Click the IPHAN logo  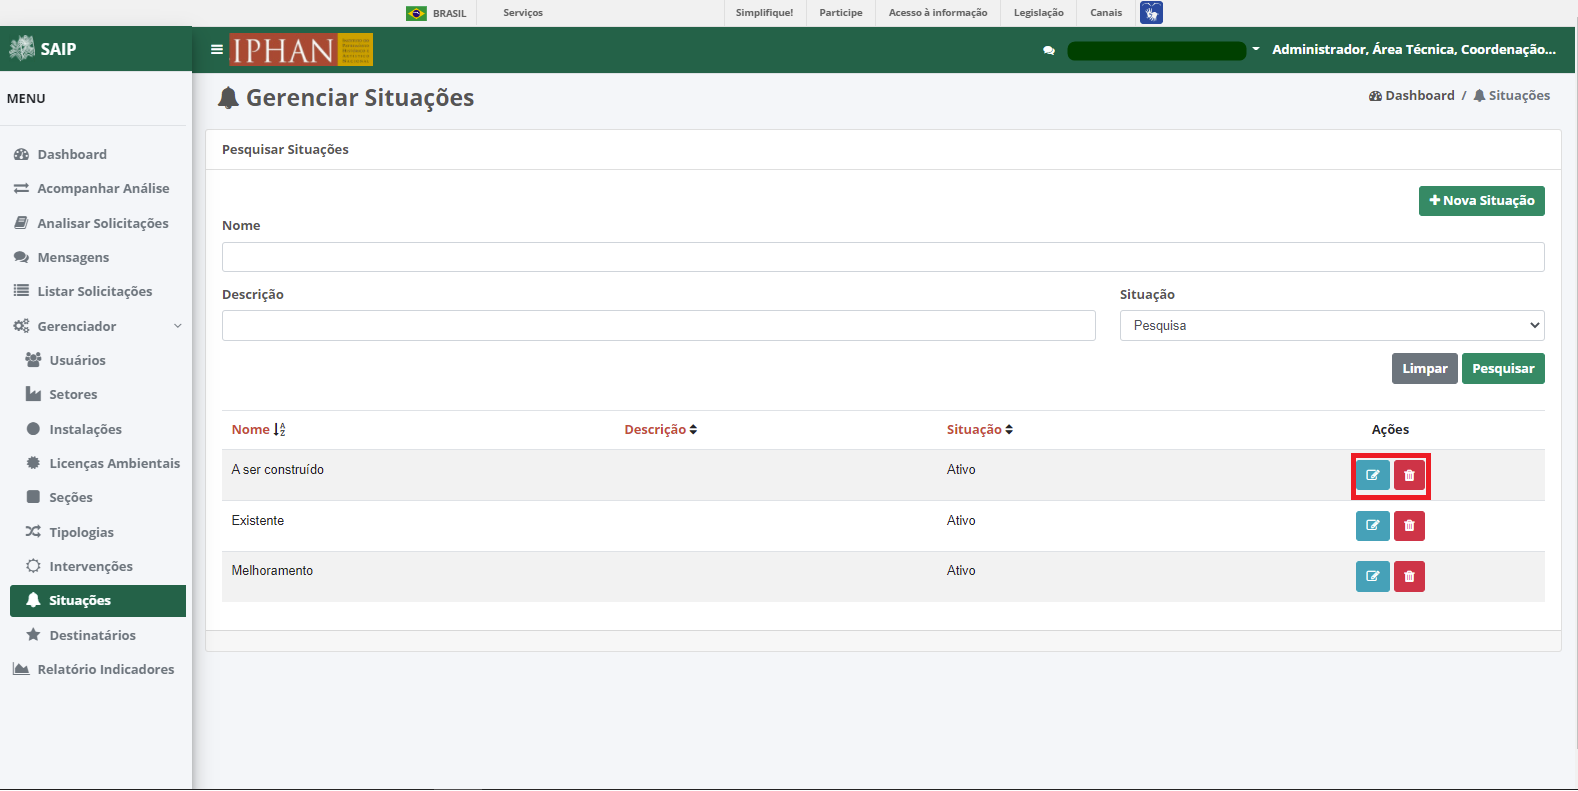[301, 49]
